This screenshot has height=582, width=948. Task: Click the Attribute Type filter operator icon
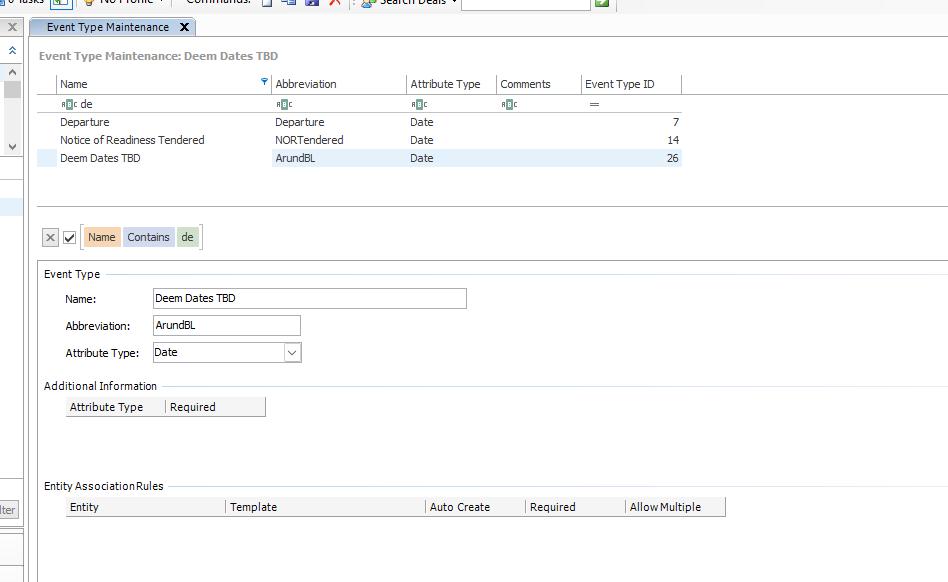[x=419, y=104]
